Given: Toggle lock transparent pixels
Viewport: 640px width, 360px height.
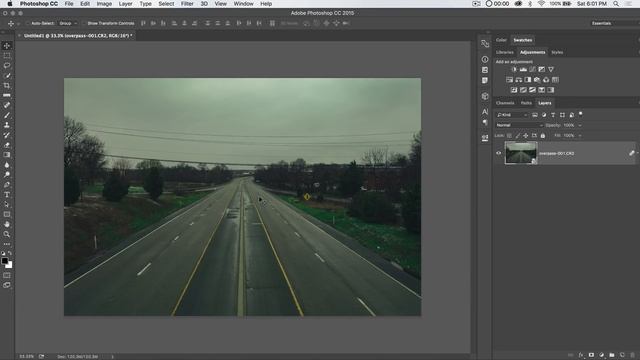Looking at the screenshot, I should coord(509,136).
